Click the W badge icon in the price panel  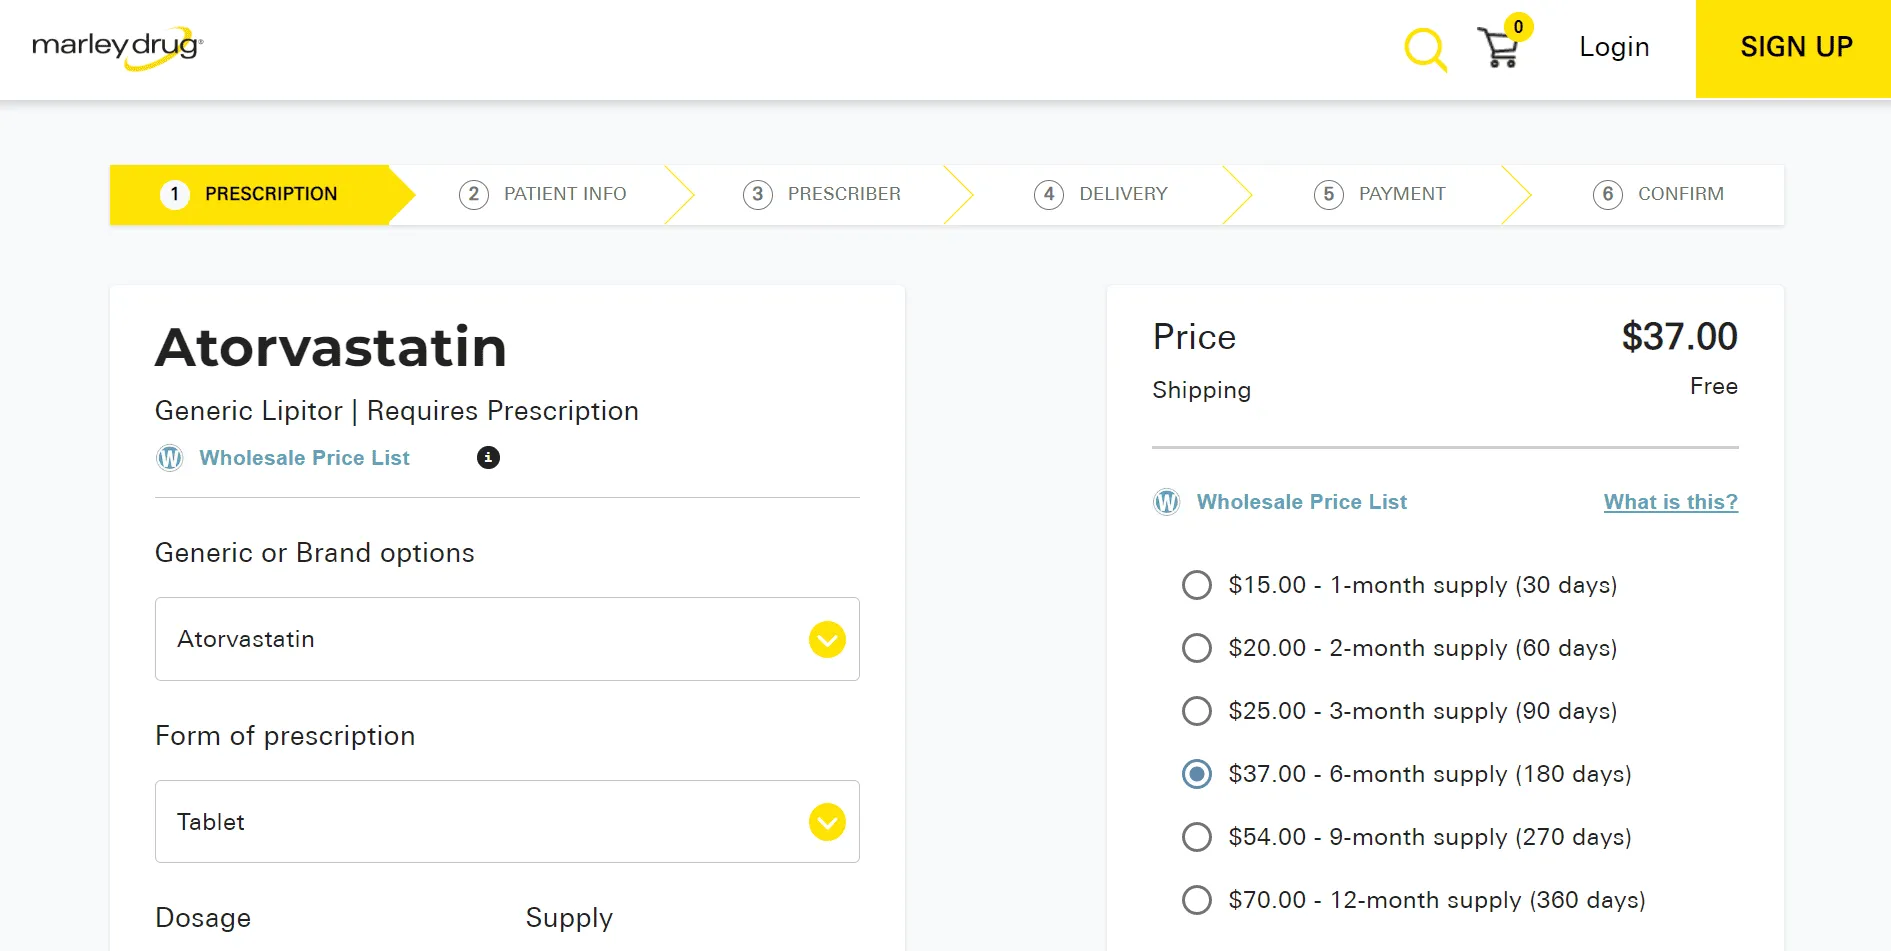(1167, 502)
